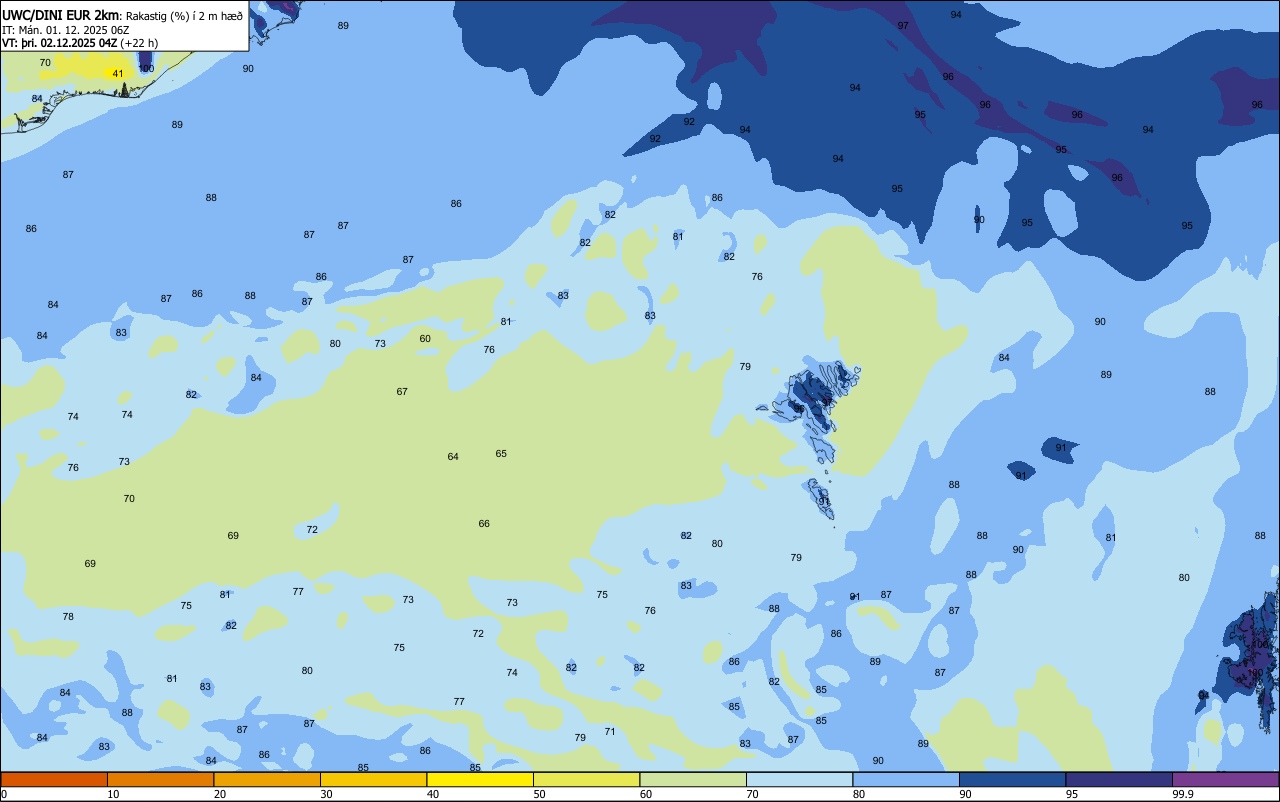Click the southernmost Faroe island, Suðuroy
The width and height of the screenshot is (1280, 802).
pos(822,499)
